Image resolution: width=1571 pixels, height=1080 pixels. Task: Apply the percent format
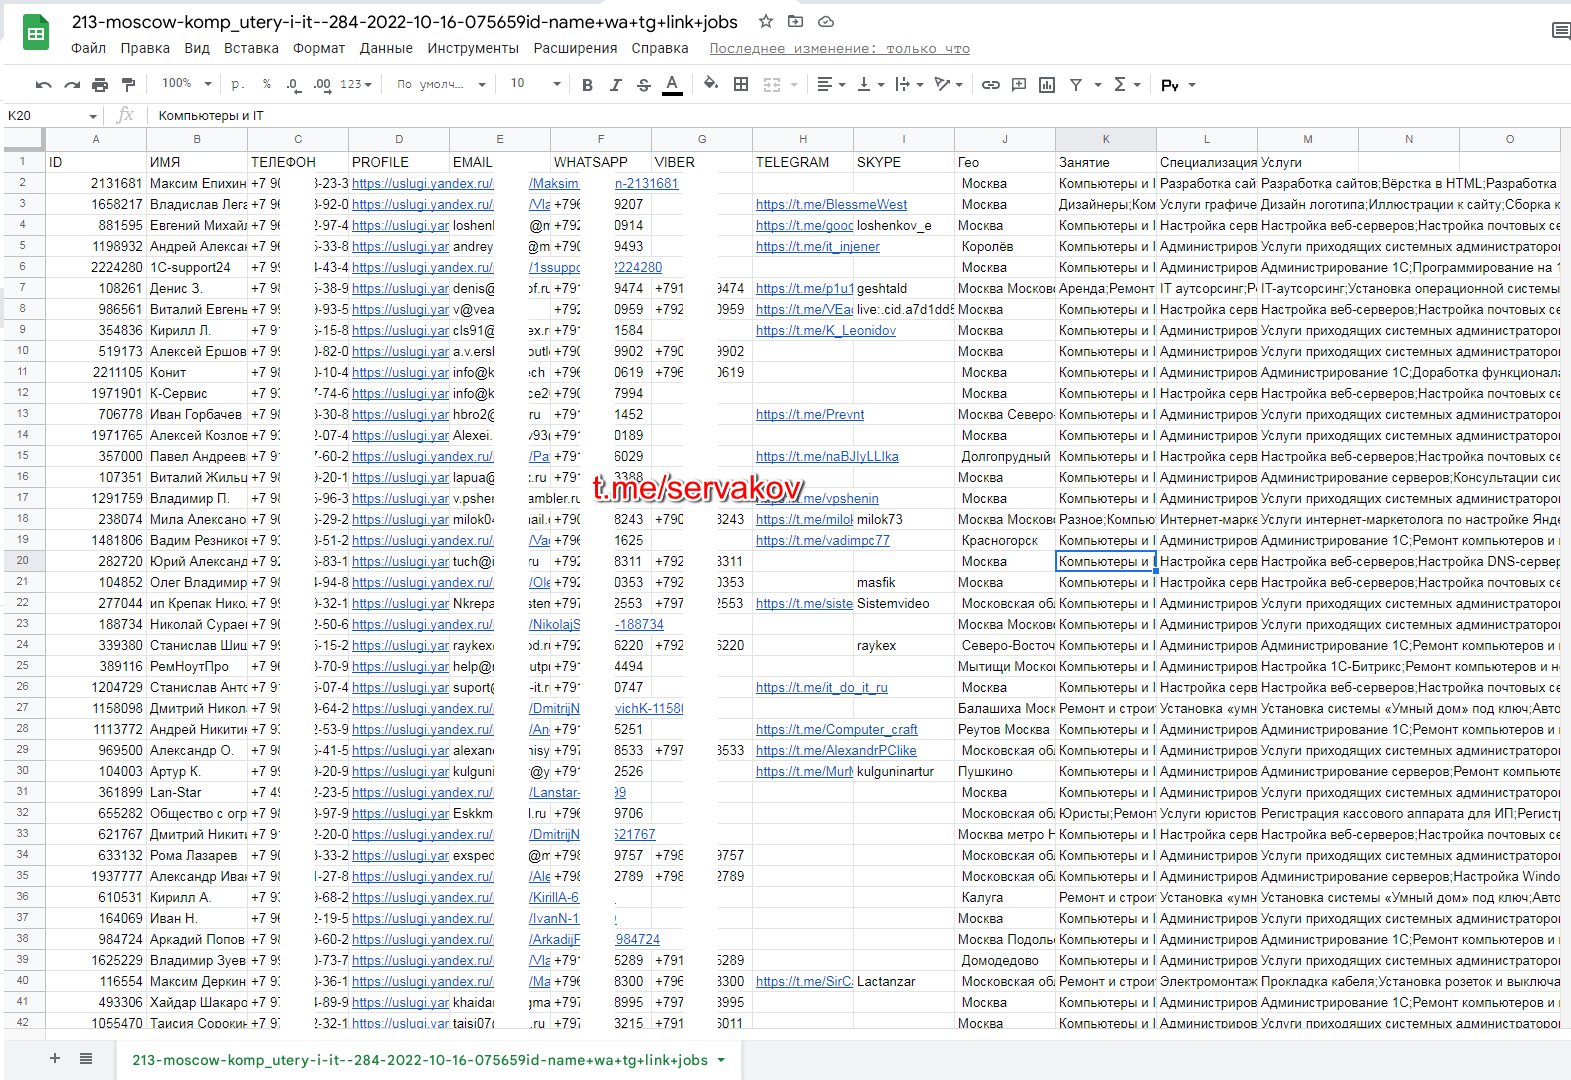(266, 85)
